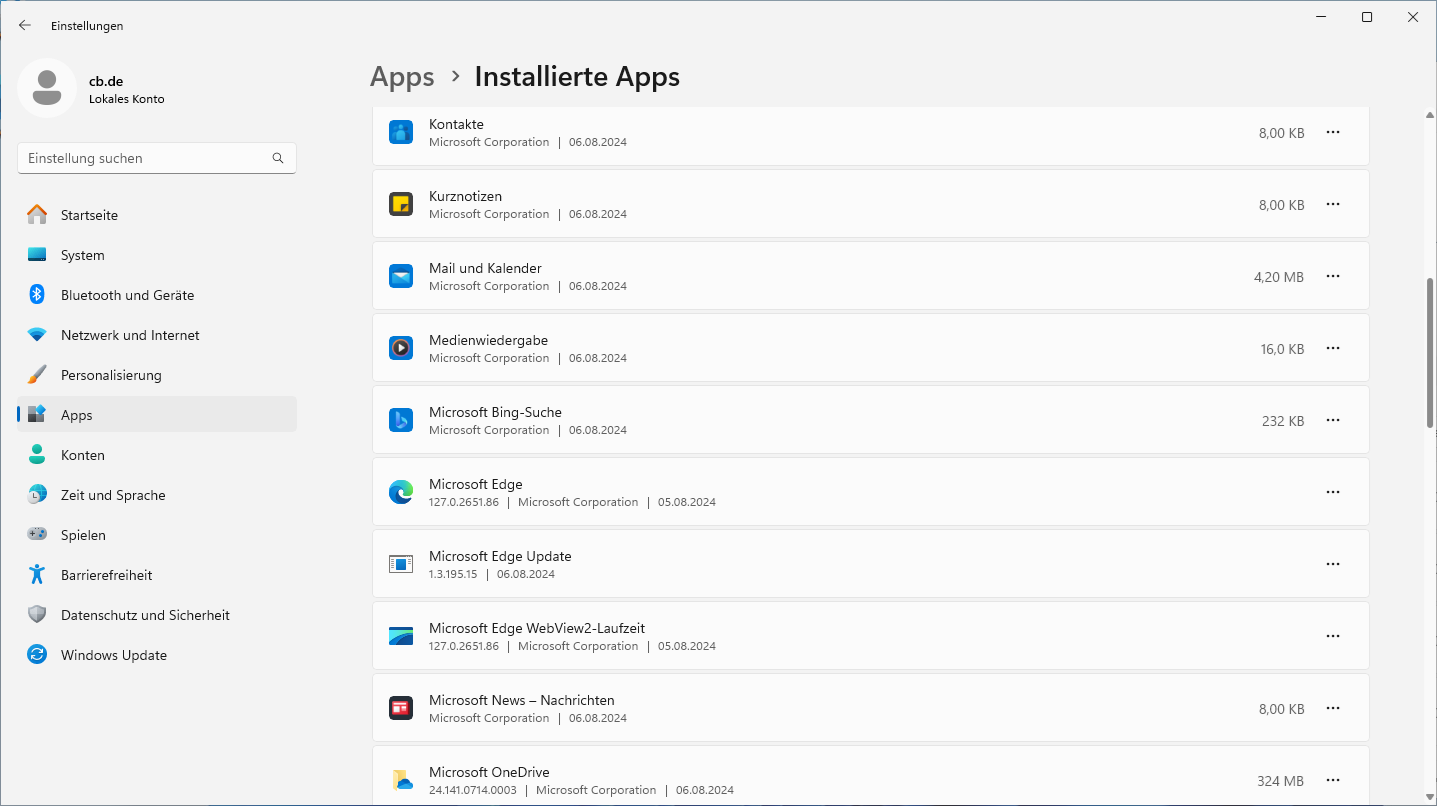The width and height of the screenshot is (1437, 806).
Task: Click the Microsoft News app icon
Action: point(401,708)
